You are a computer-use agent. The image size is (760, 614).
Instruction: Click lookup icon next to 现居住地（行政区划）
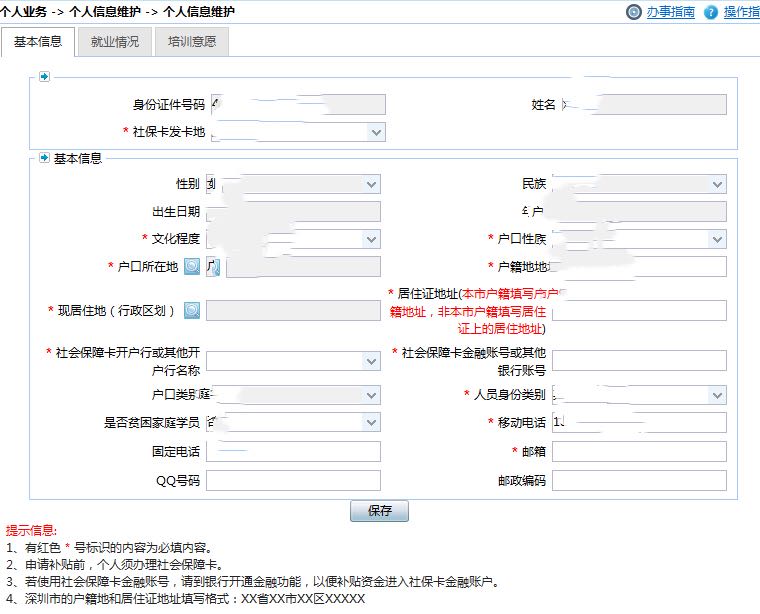(x=192, y=310)
